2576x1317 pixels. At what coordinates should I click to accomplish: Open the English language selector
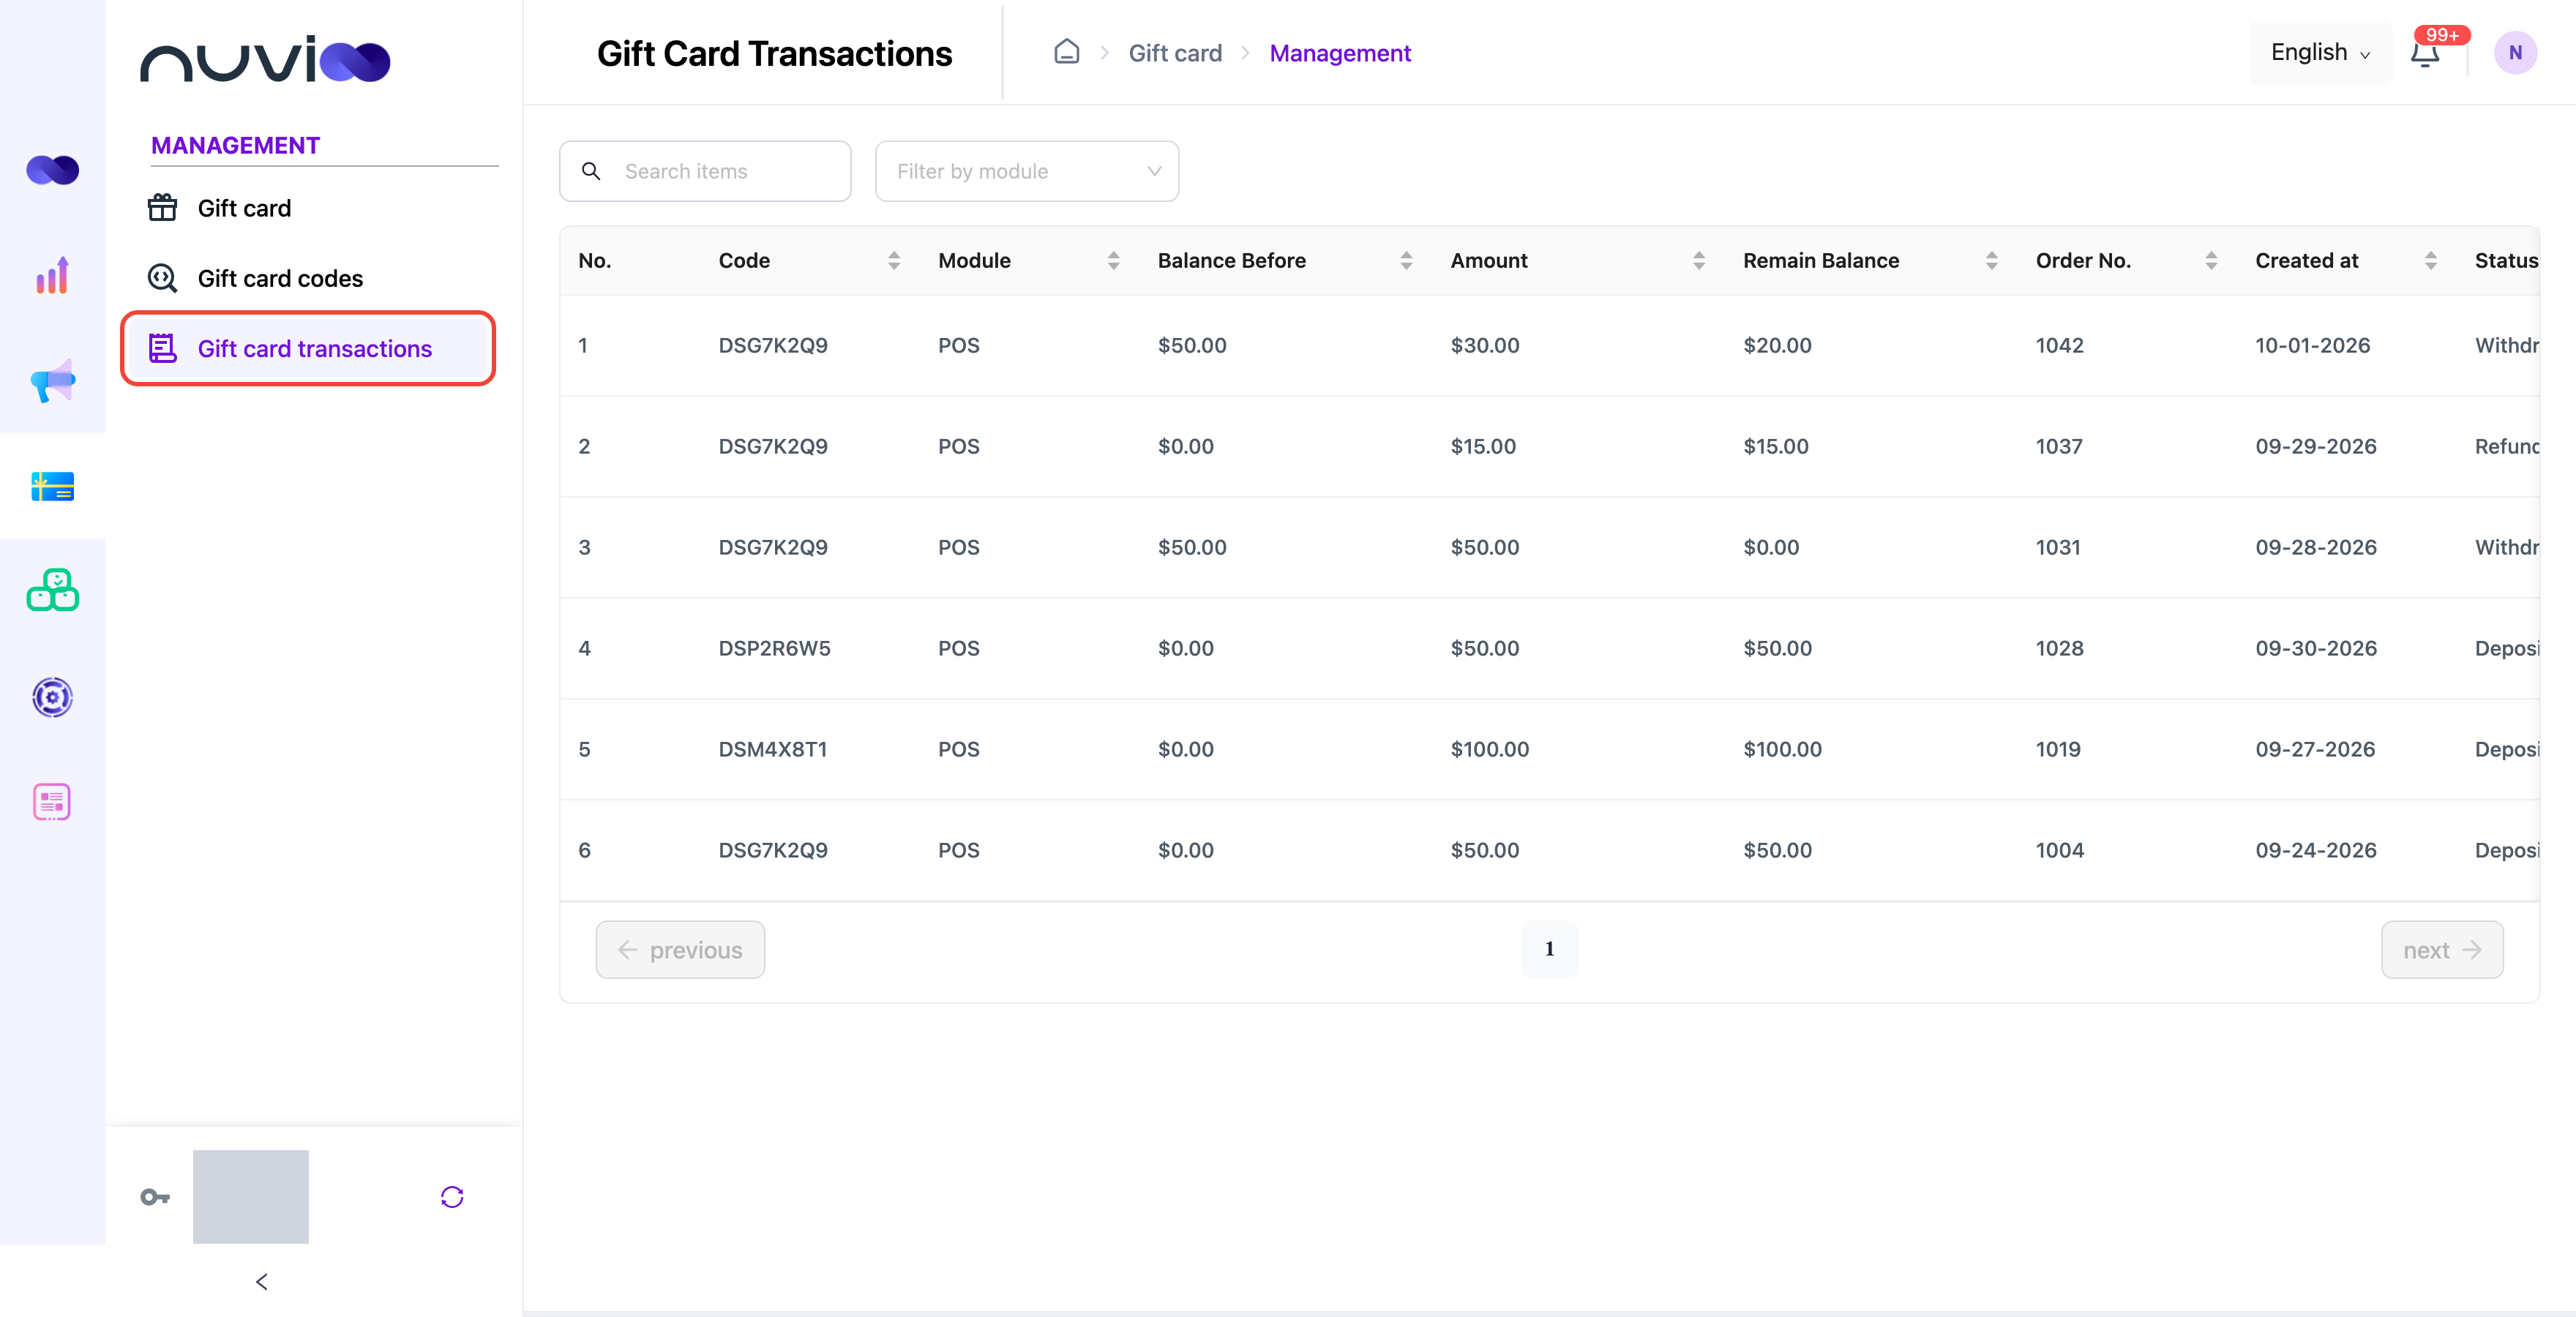2320,53
